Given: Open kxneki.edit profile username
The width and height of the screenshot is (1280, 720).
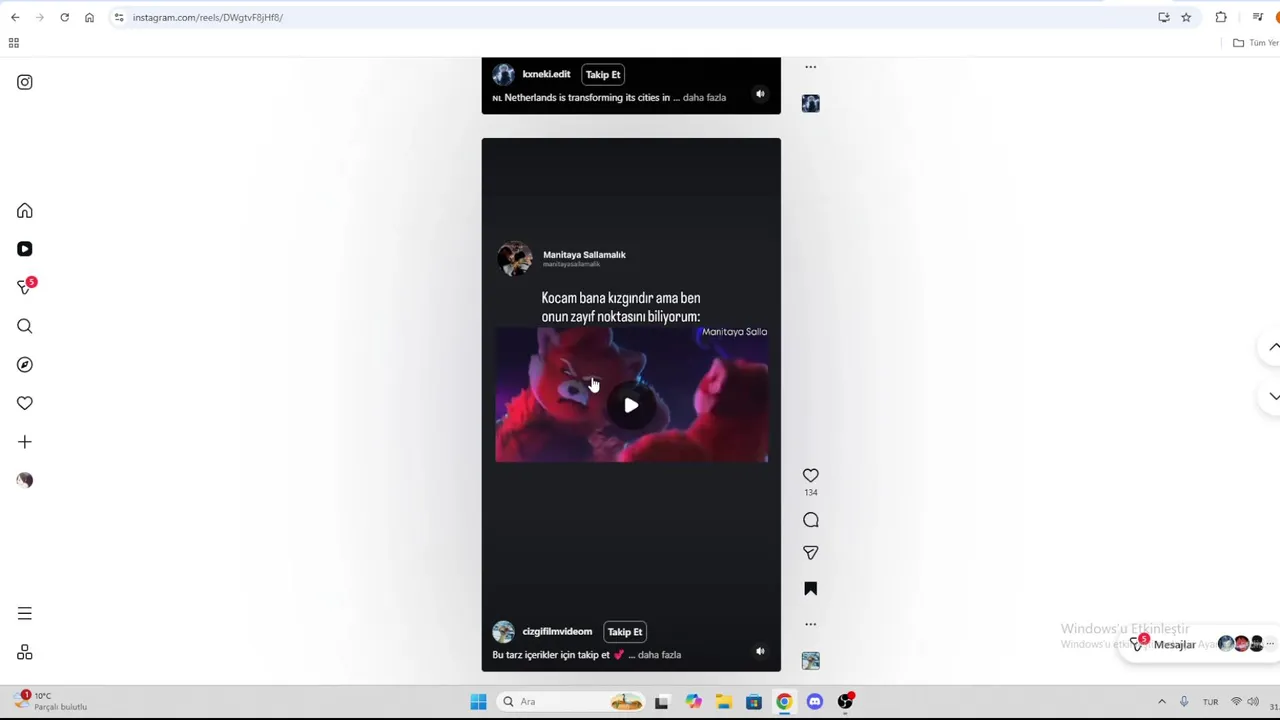Looking at the screenshot, I should click(546, 74).
